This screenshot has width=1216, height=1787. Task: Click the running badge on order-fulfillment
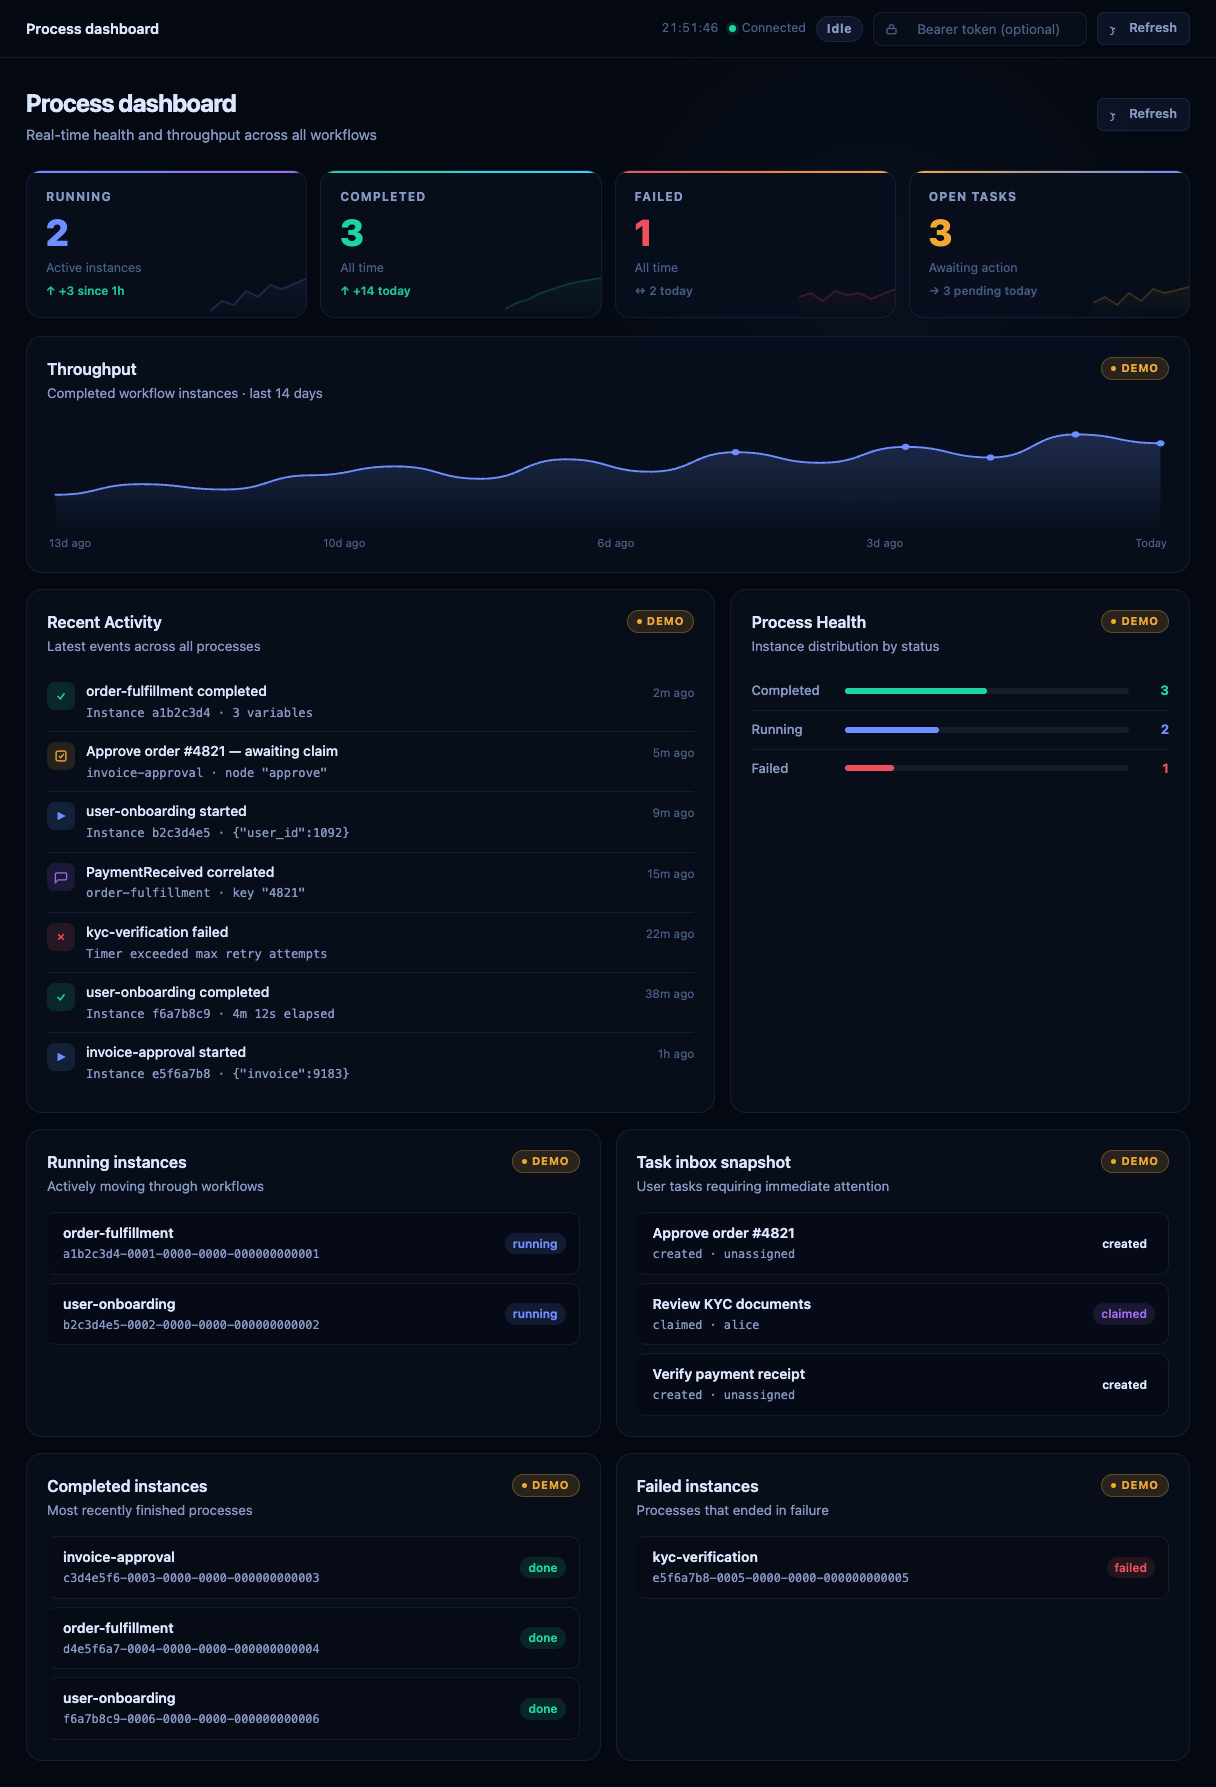(535, 1244)
